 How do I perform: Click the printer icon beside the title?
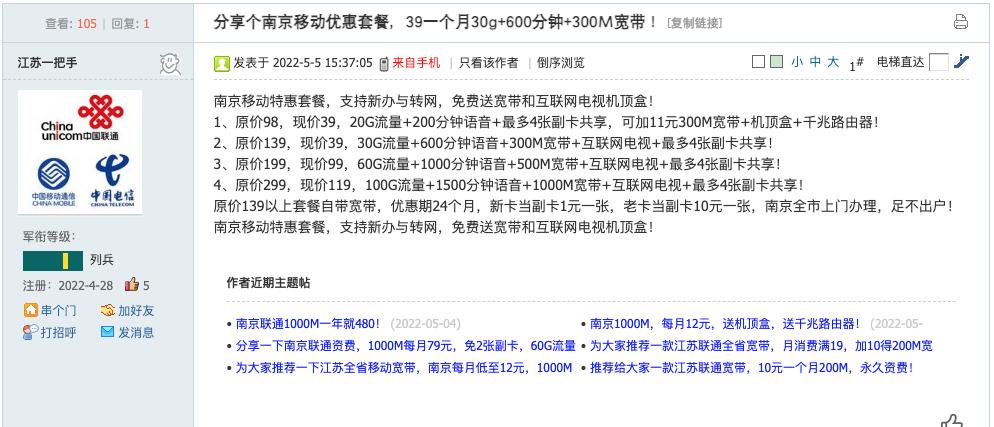coord(961,22)
